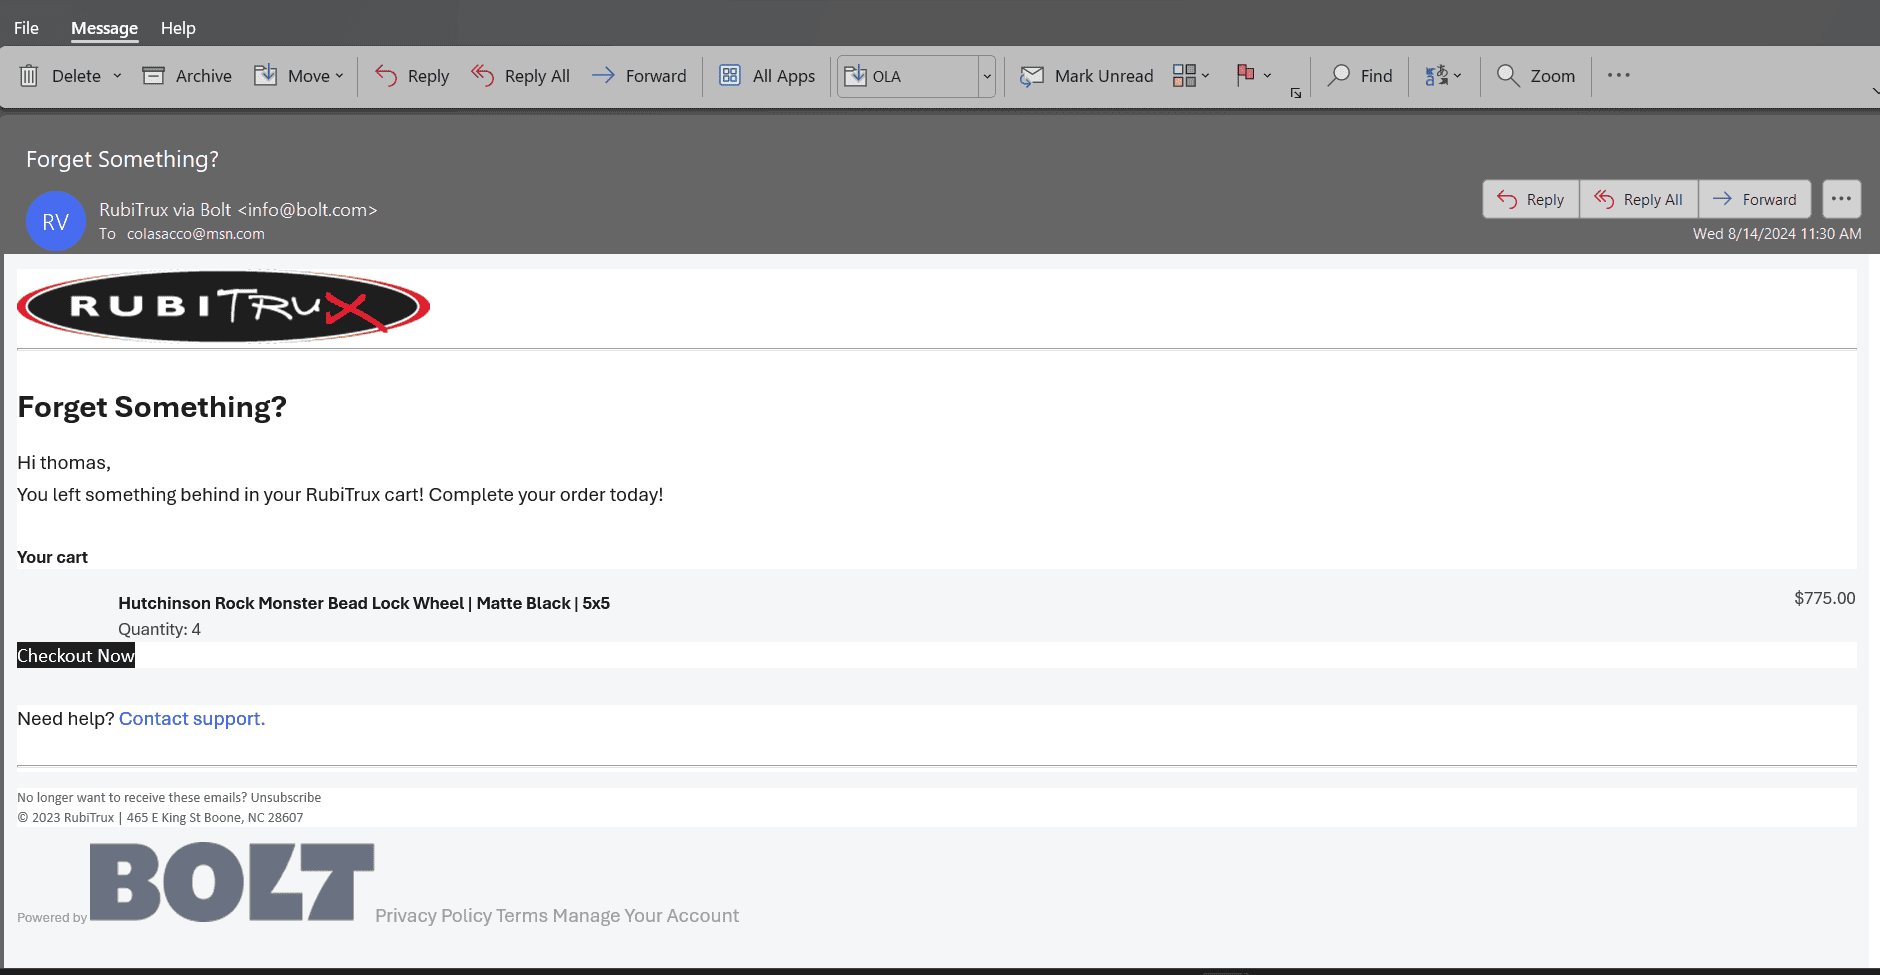Click the Zoom magnifier button

pos(1536,76)
